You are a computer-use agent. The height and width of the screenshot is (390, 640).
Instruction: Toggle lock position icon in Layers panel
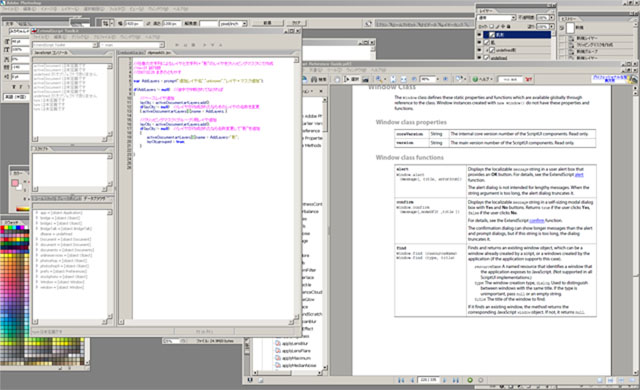[x=503, y=27]
